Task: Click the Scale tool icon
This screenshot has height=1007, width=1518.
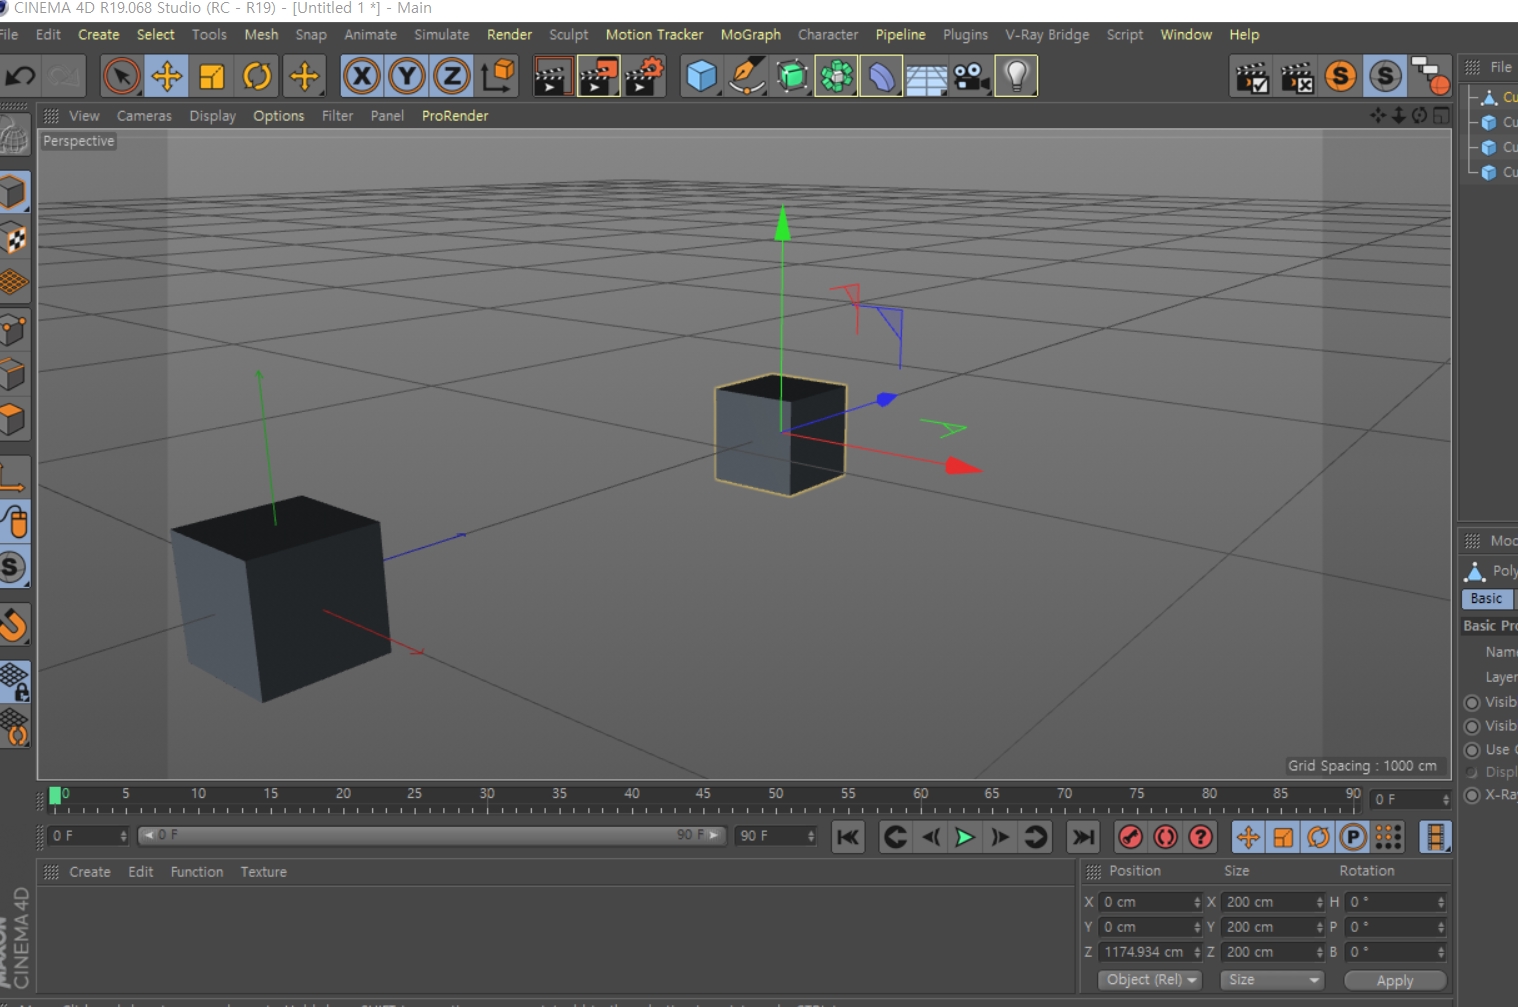Action: pos(212,76)
